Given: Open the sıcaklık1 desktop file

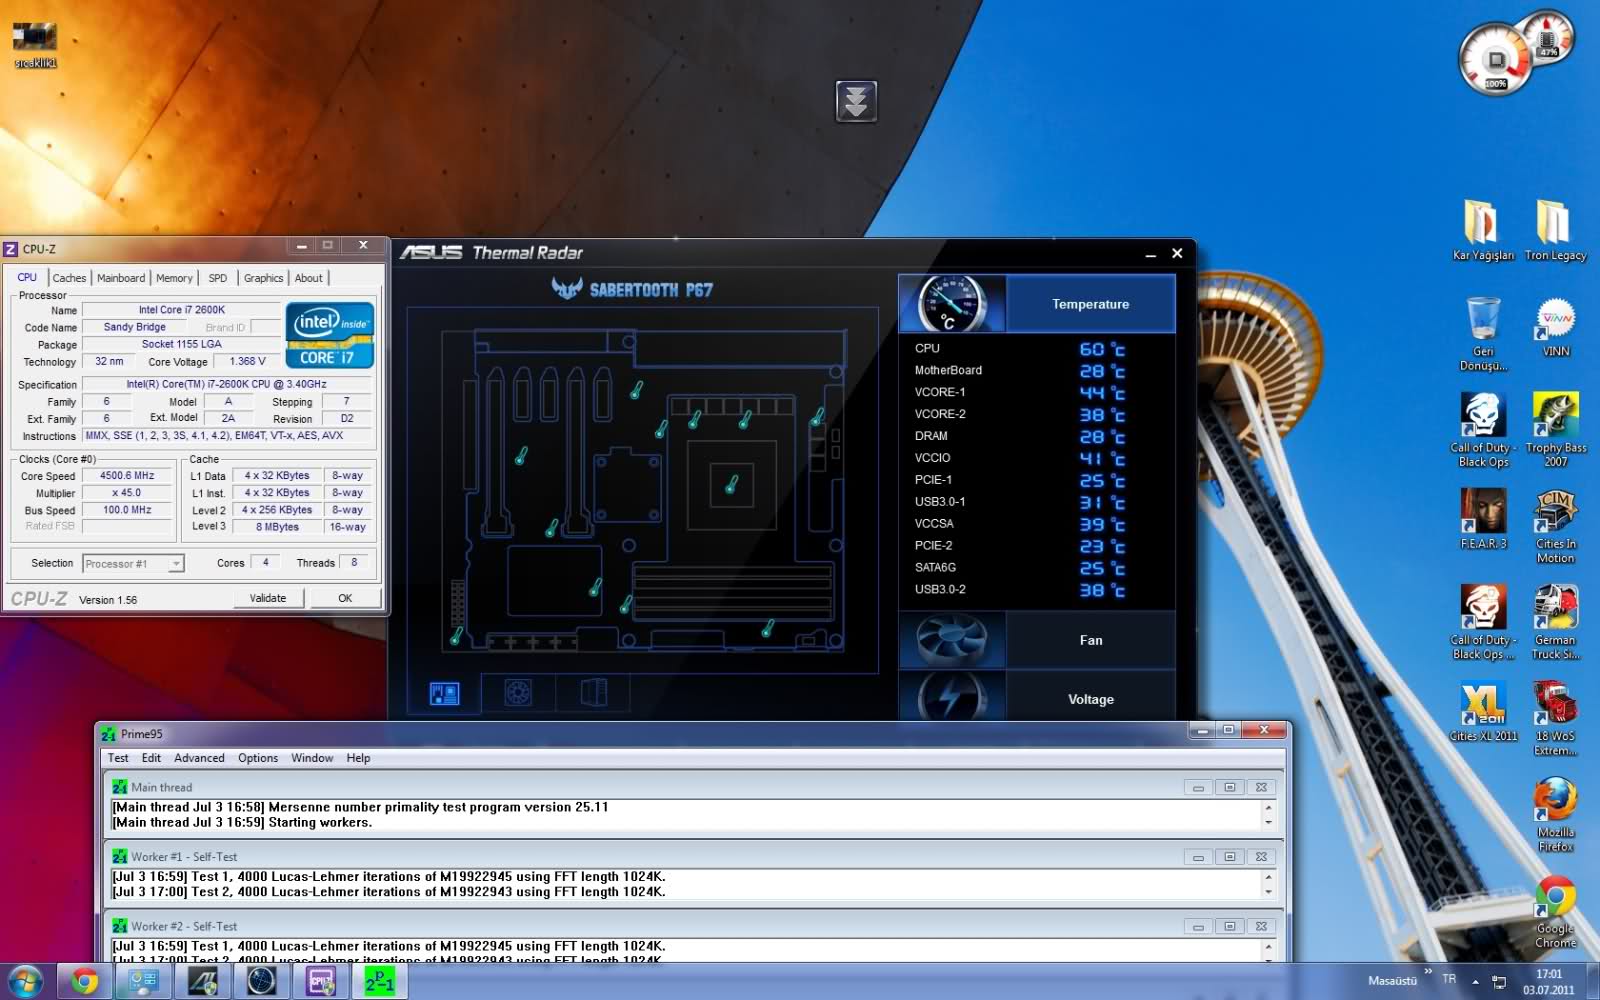Looking at the screenshot, I should [35, 44].
